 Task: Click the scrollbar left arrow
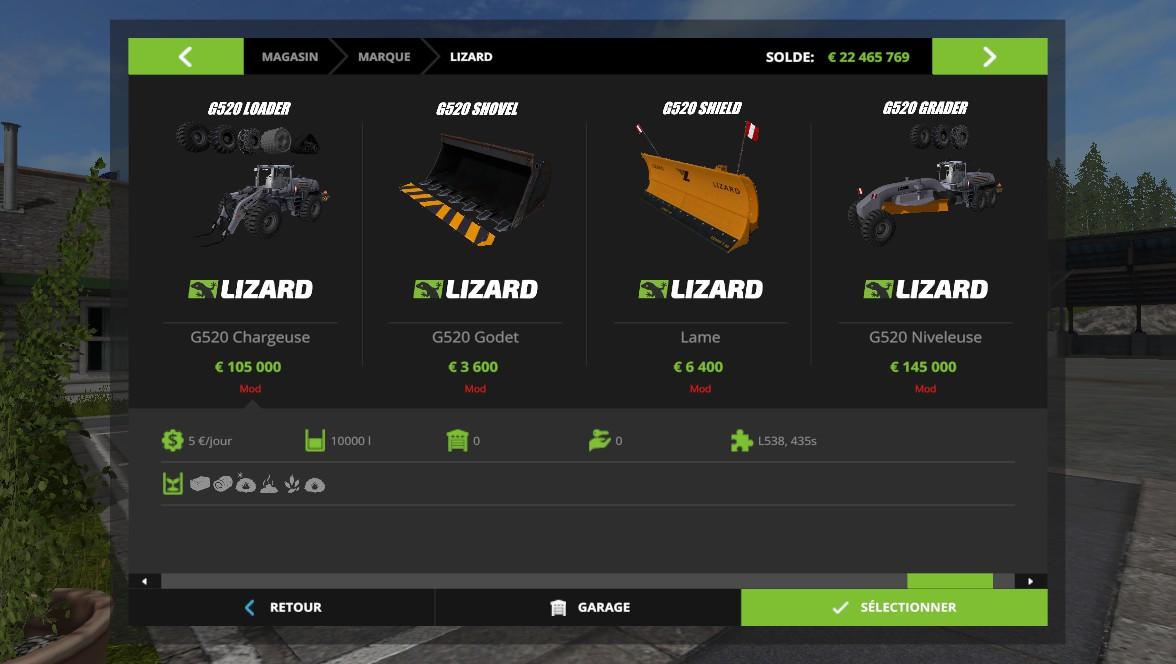coord(145,581)
